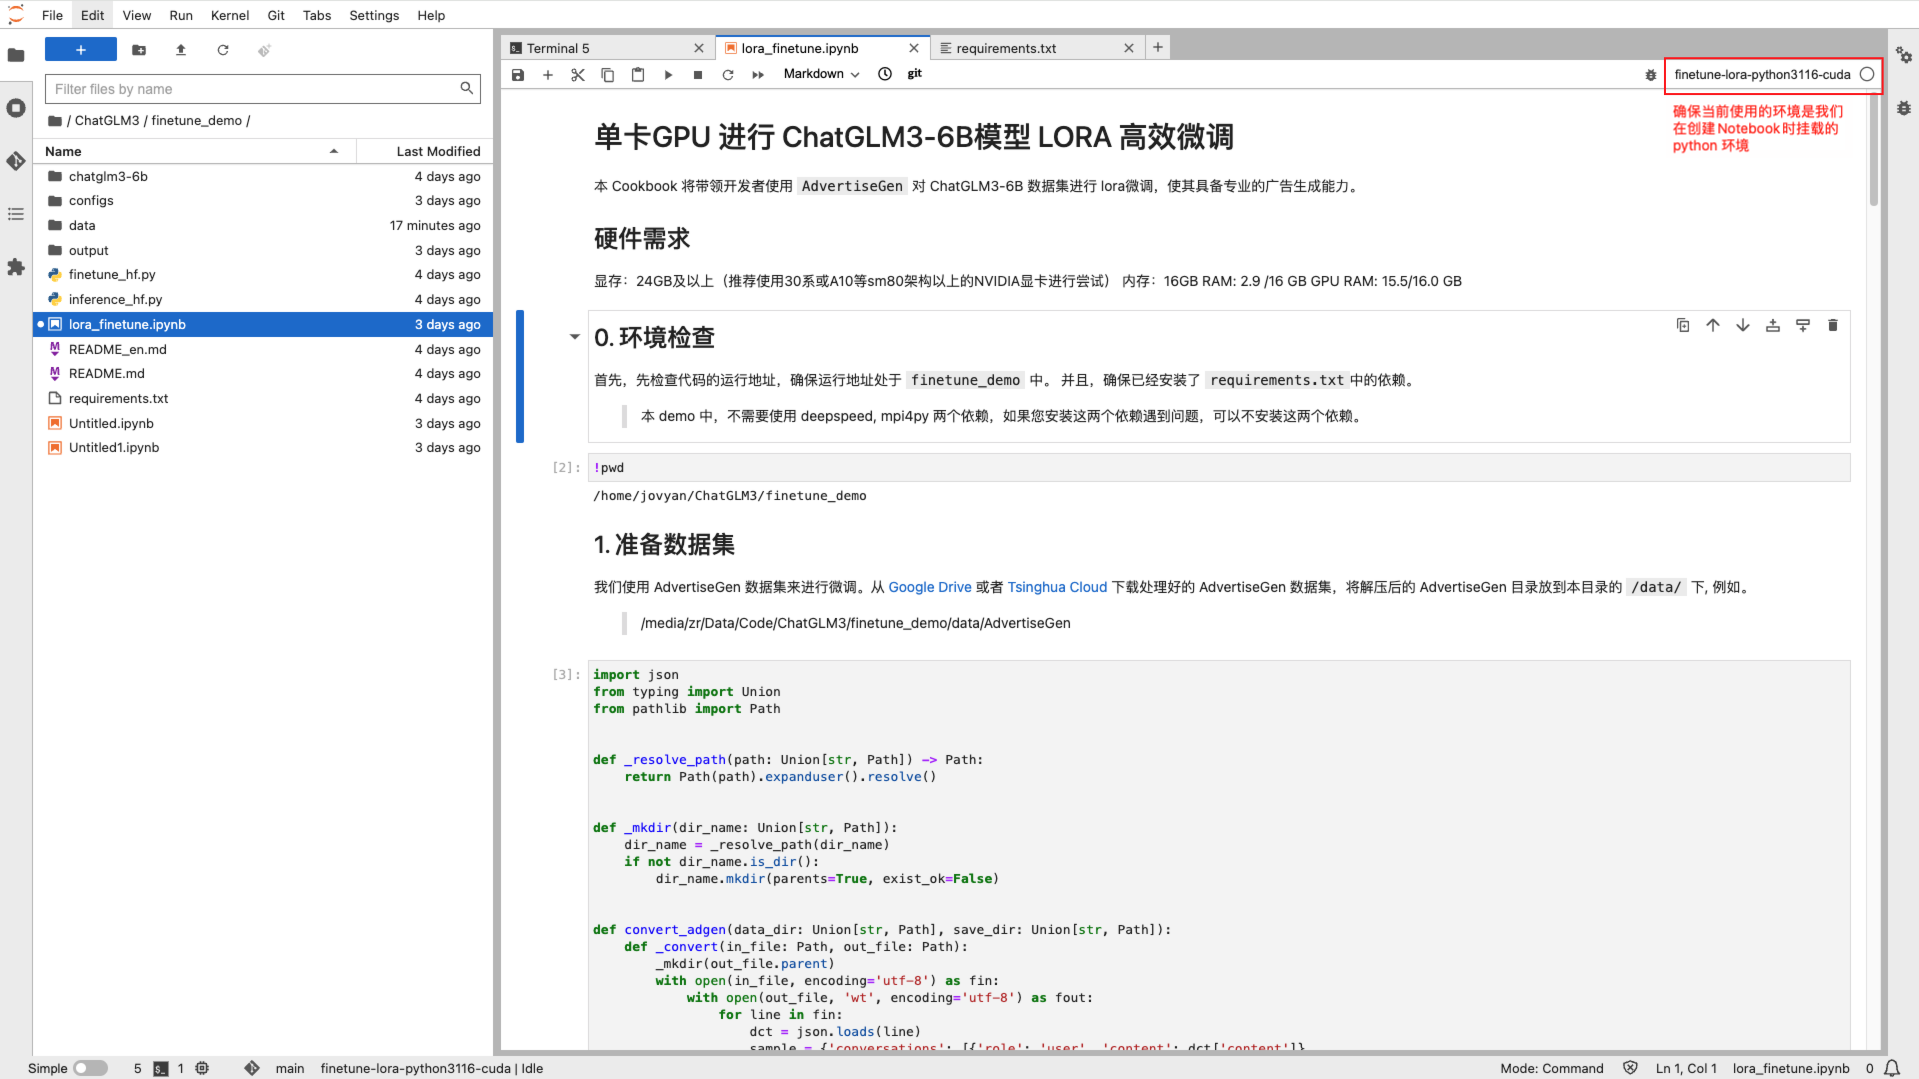Restart the kernel via the refresh icon
The image size is (1919, 1079).
point(727,74)
